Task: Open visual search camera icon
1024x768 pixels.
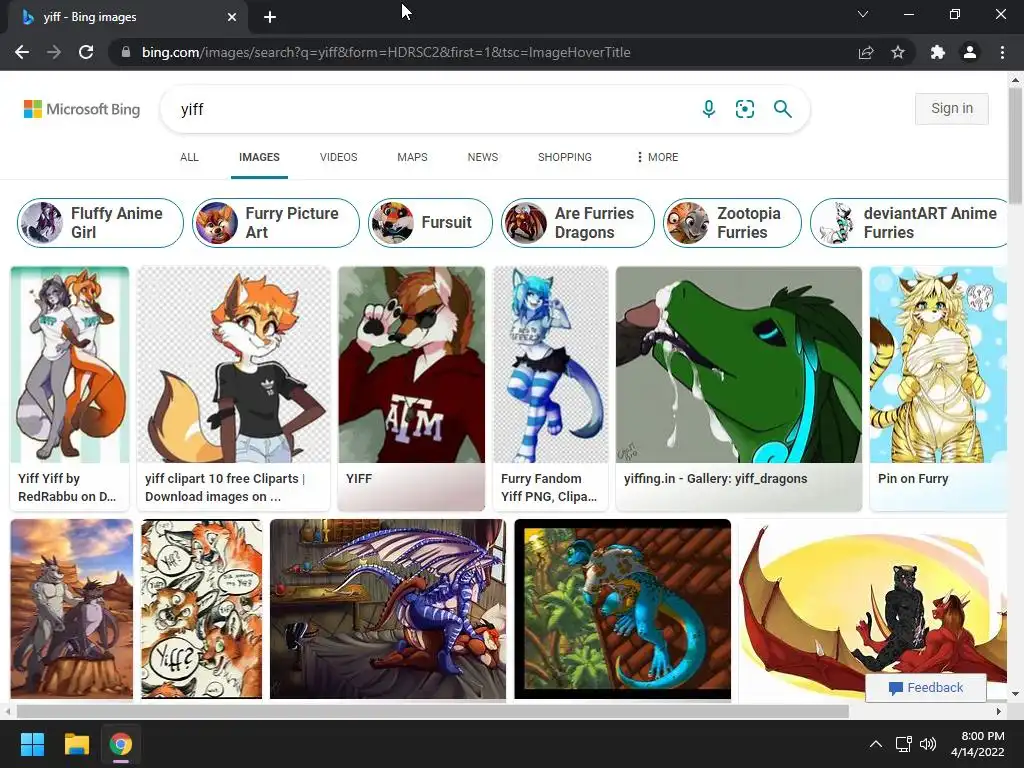Action: click(x=744, y=109)
